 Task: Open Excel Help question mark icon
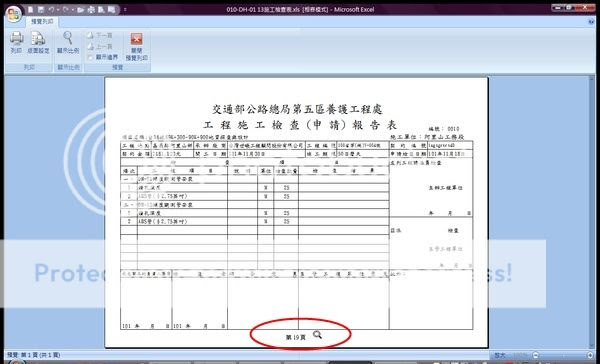592,22
